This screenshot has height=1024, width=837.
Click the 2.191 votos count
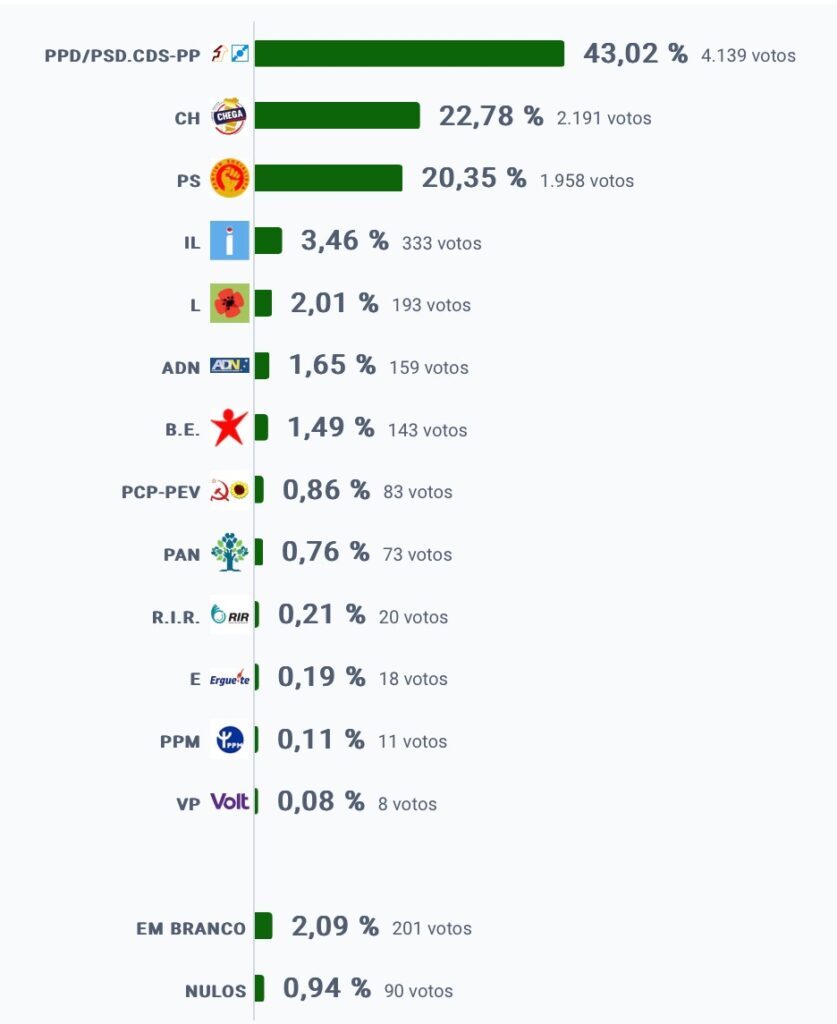click(604, 118)
